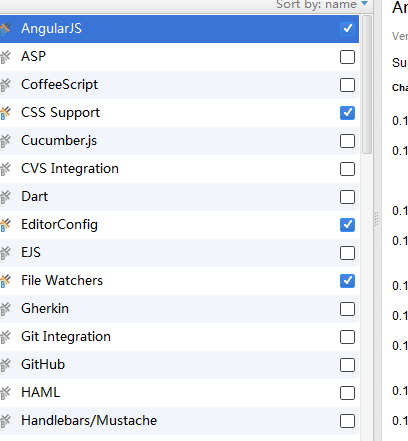Tick the CVS Integration checkbox

pos(347,169)
